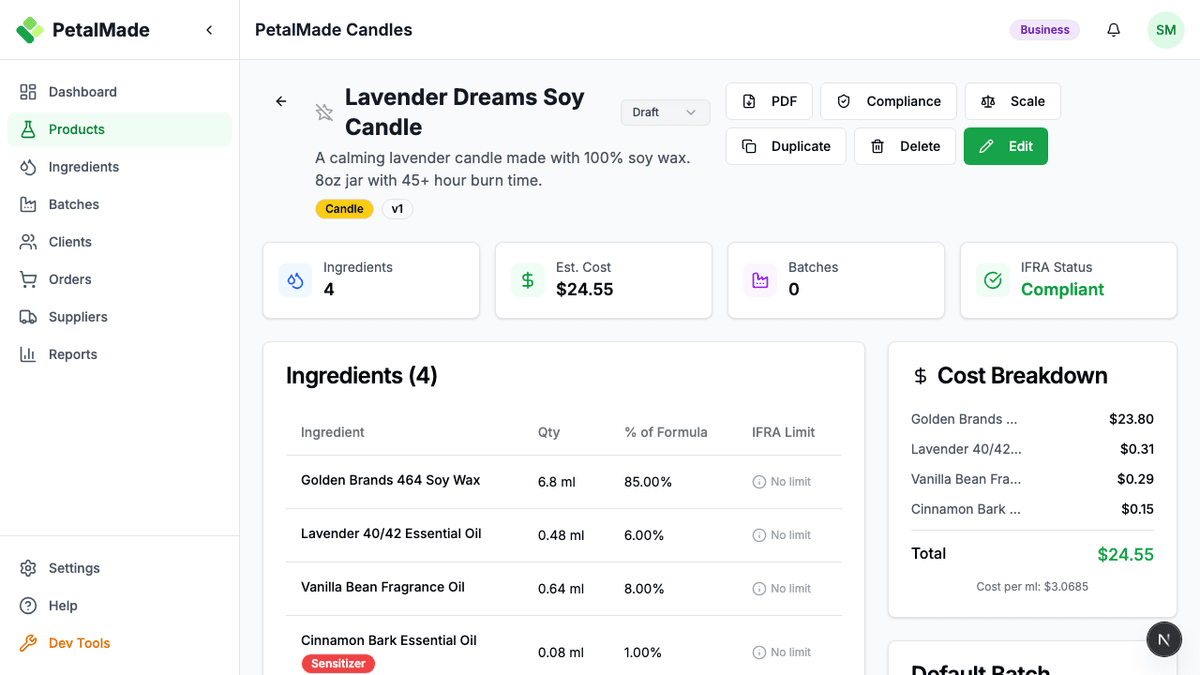Open the Settings gear icon
1200x675 pixels.
pos(29,568)
